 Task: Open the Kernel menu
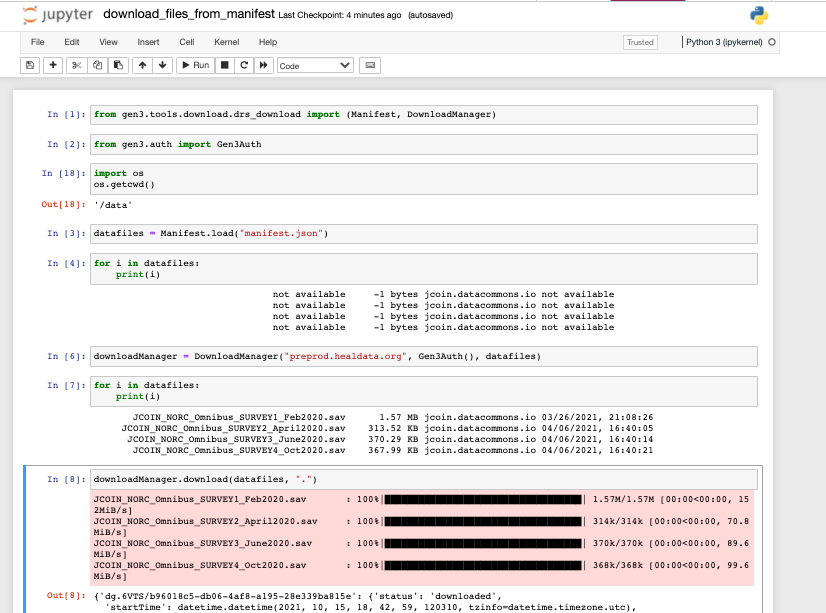click(227, 42)
